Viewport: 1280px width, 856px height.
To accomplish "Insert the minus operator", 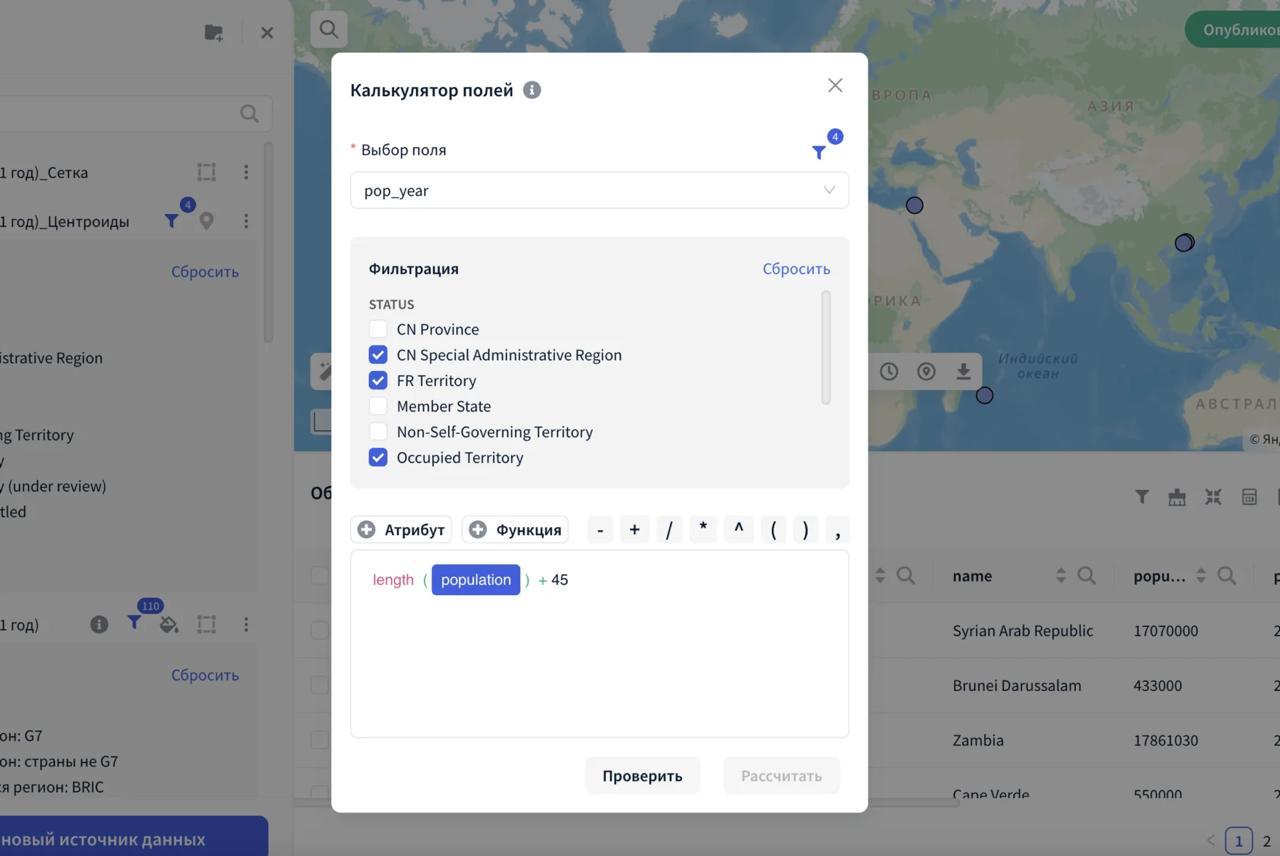I will [600, 529].
